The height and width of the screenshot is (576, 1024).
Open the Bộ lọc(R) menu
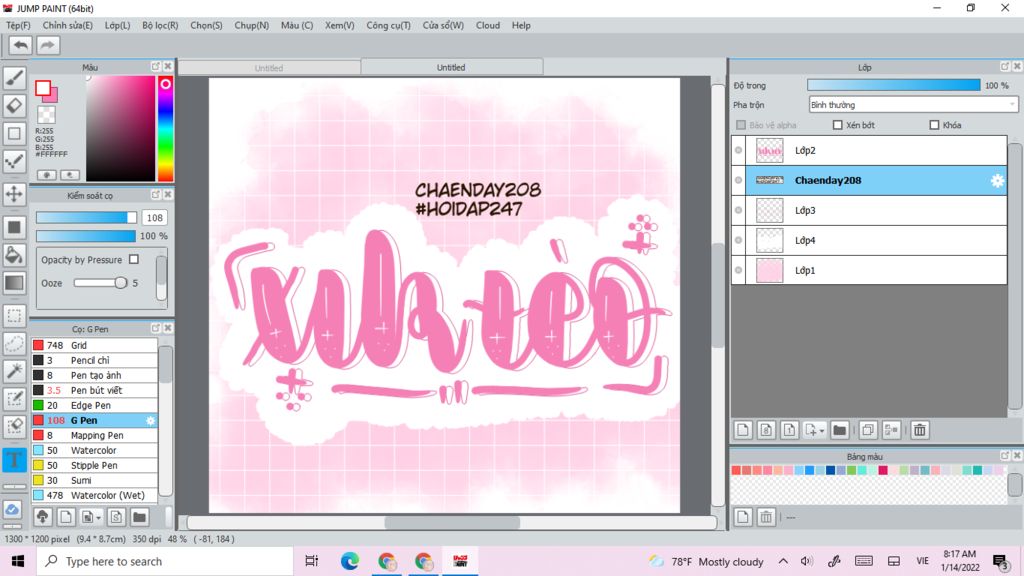160,25
